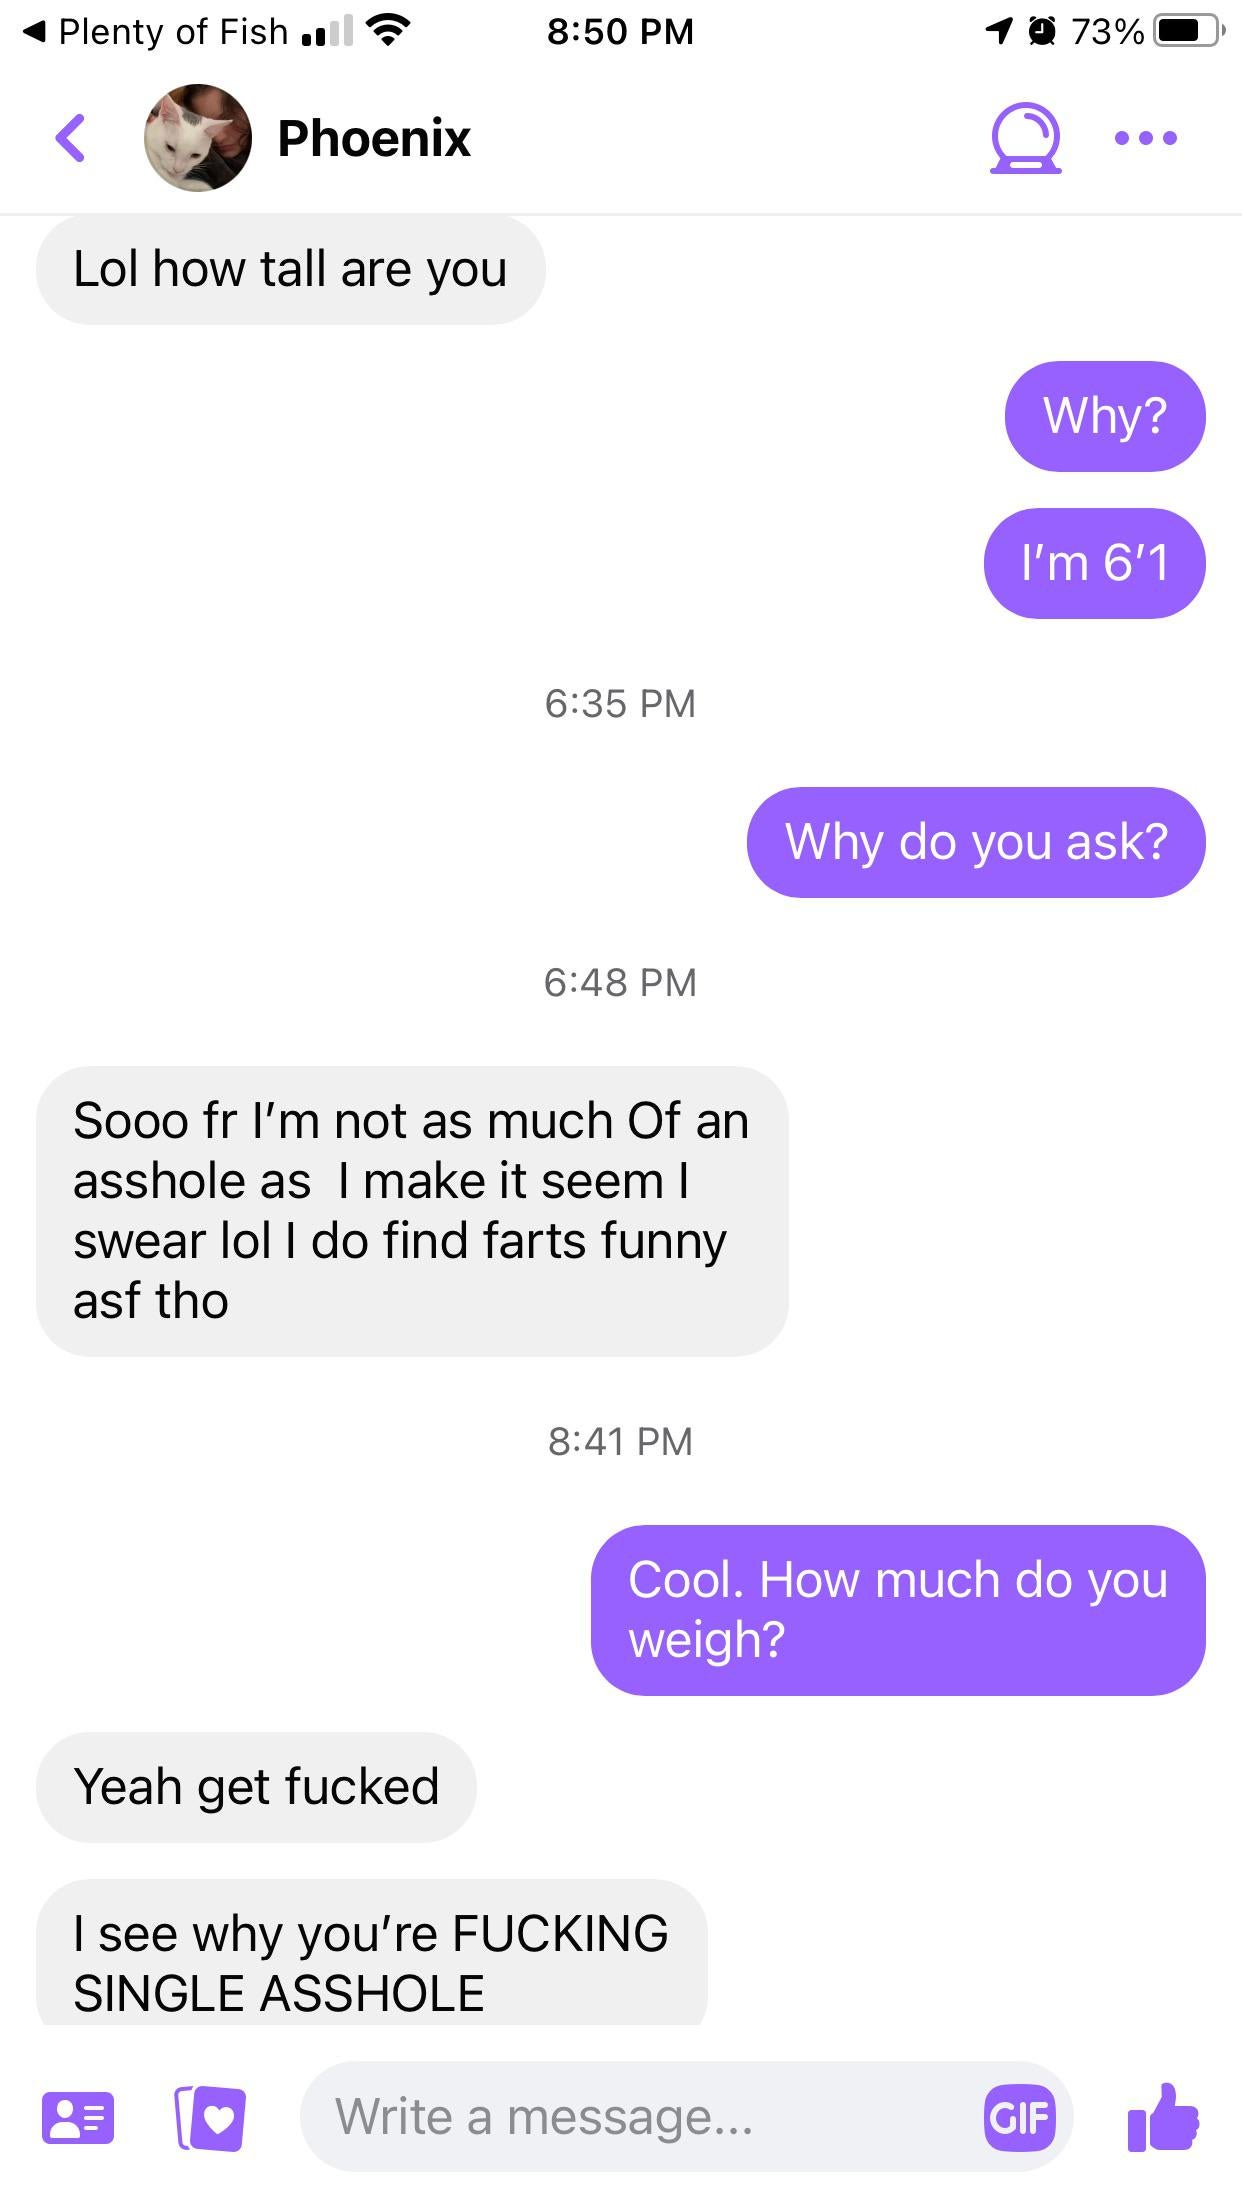Open Phoenix's cat profile picture
Image resolution: width=1242 pixels, height=2208 pixels.
tap(198, 138)
